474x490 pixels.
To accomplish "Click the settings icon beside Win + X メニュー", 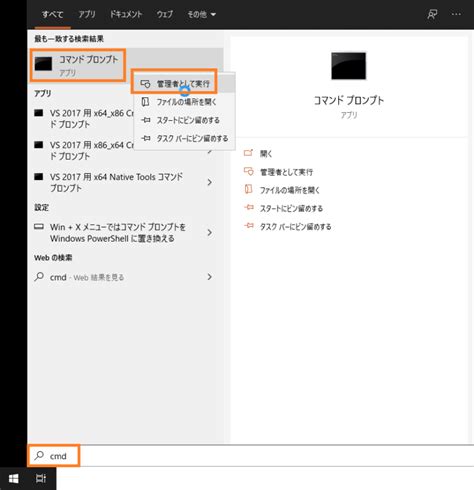I will (39, 227).
